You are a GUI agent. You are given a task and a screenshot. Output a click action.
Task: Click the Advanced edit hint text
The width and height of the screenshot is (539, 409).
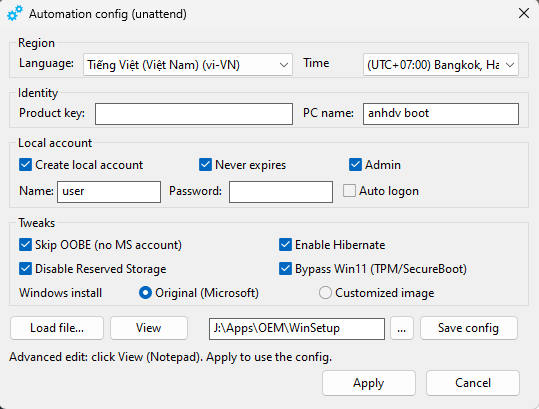tap(170, 357)
